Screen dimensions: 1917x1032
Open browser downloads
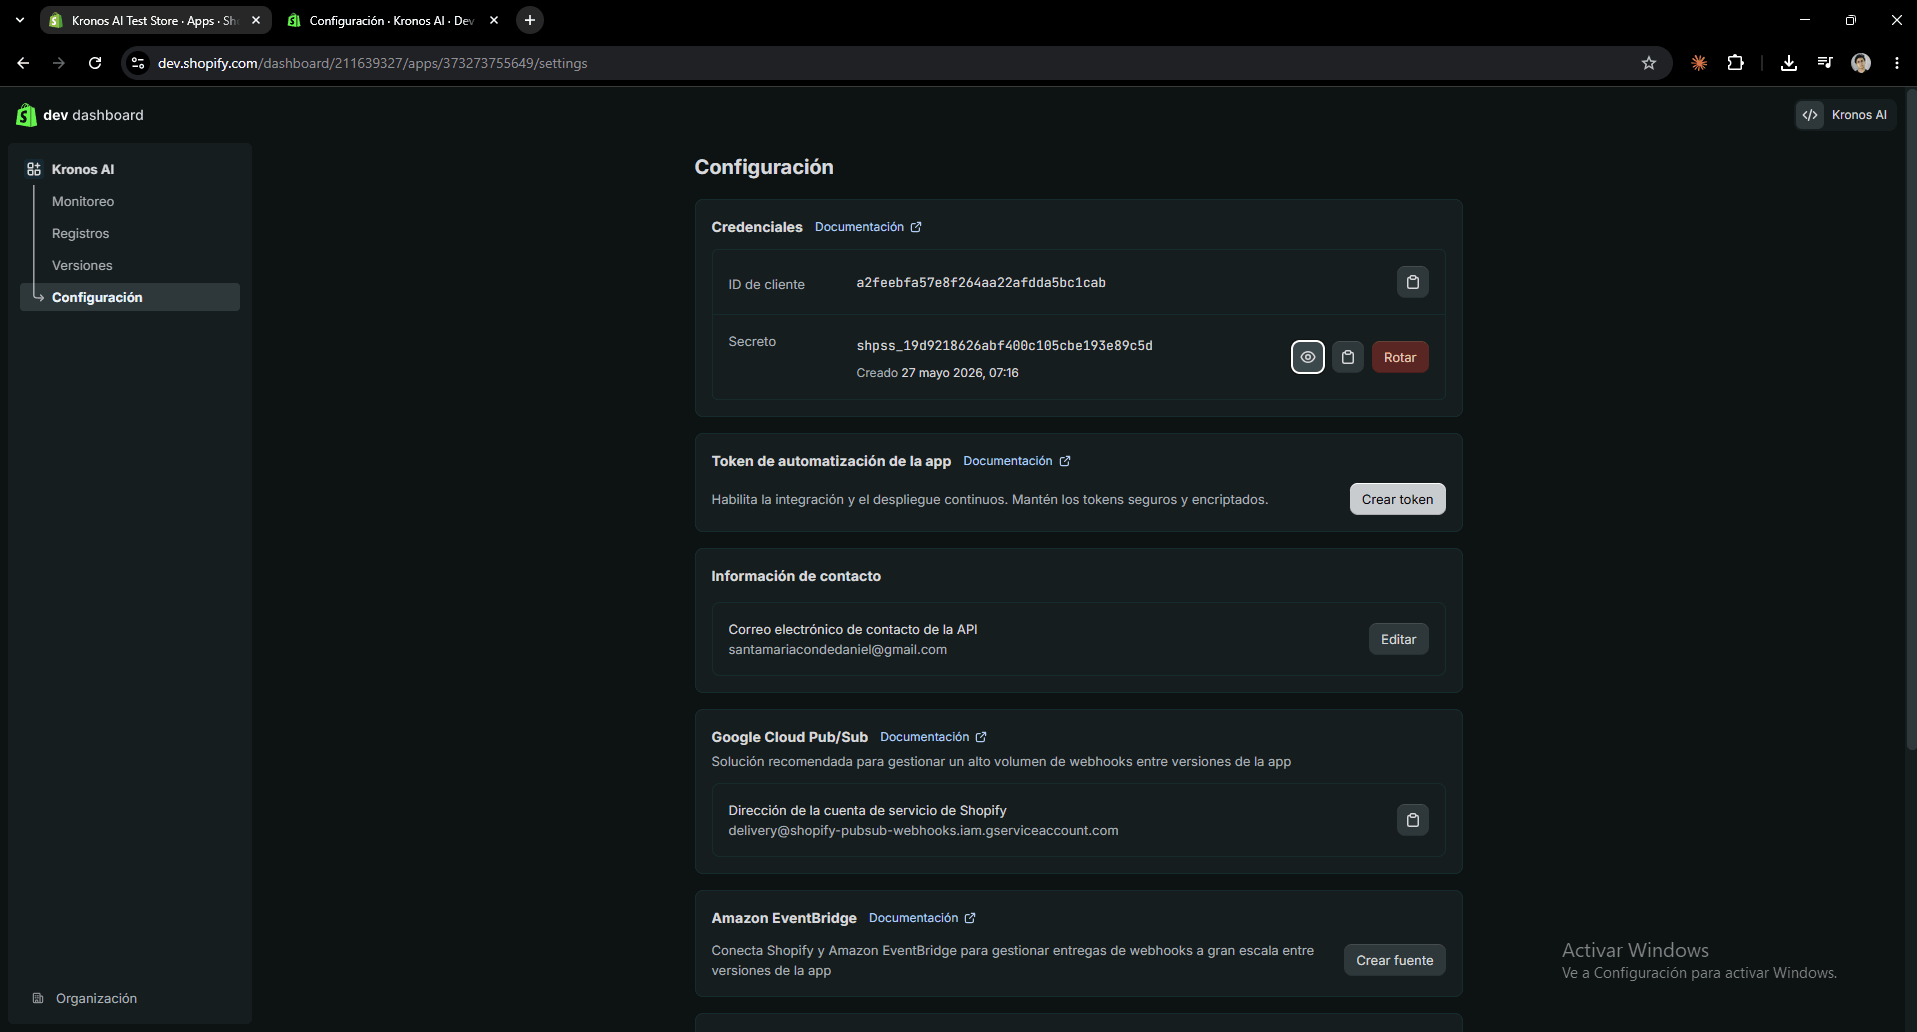click(1789, 63)
